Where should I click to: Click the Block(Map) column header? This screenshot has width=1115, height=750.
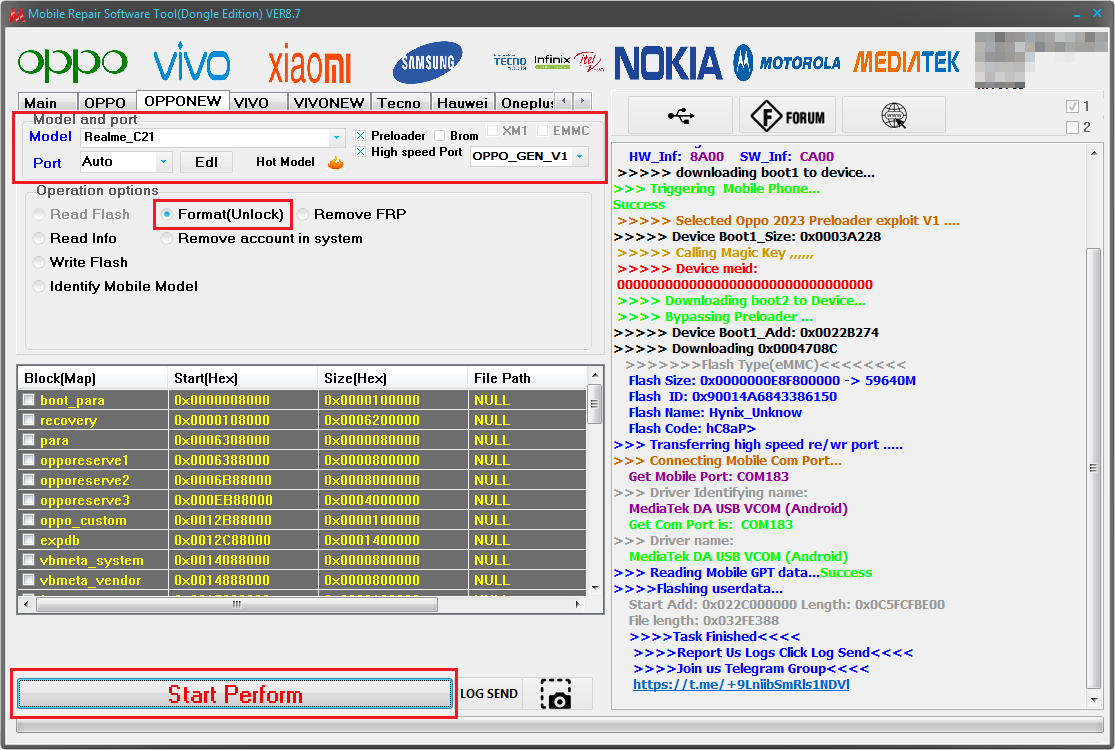pos(93,378)
